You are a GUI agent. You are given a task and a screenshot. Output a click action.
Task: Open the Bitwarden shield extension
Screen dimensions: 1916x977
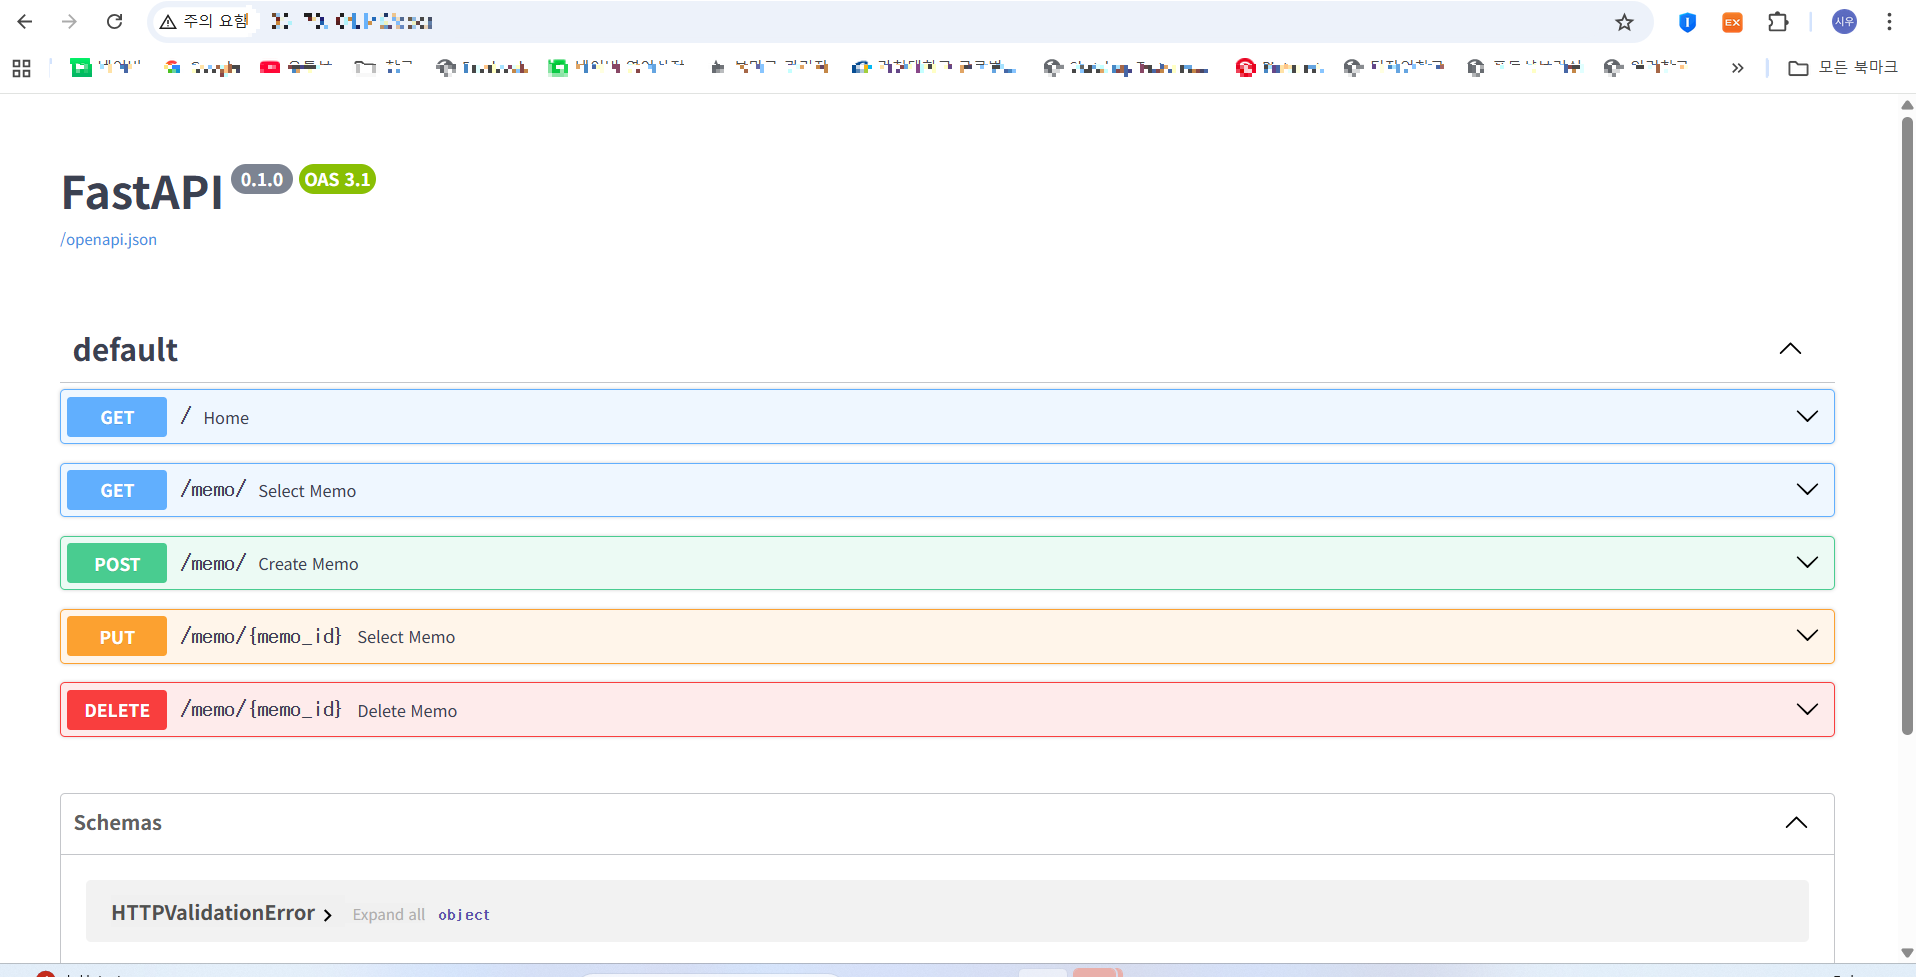1687,22
